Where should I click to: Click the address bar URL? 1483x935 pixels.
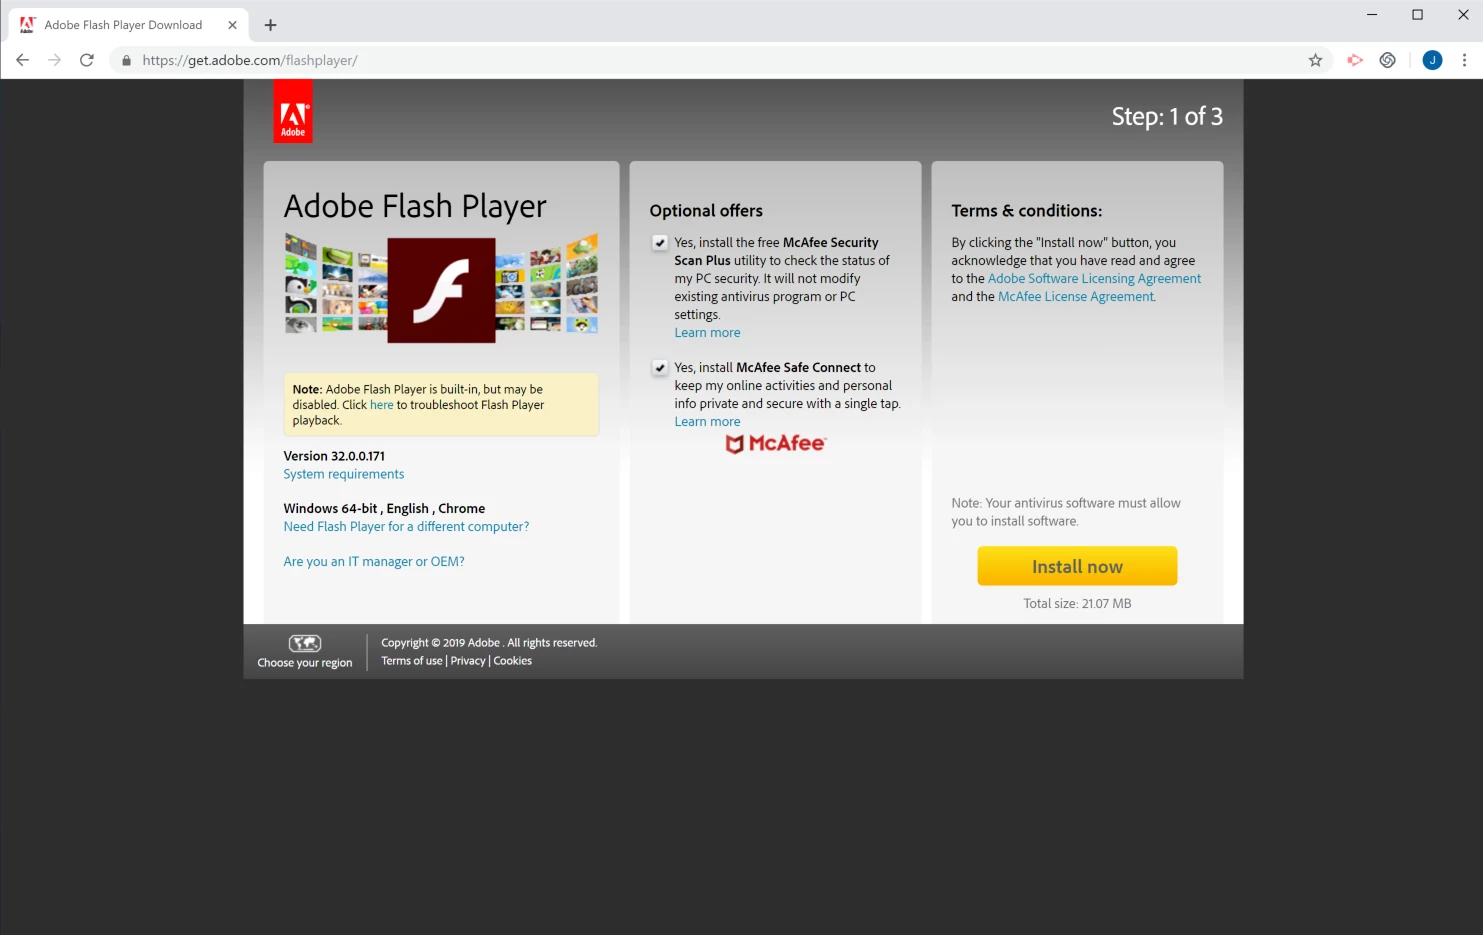point(250,60)
